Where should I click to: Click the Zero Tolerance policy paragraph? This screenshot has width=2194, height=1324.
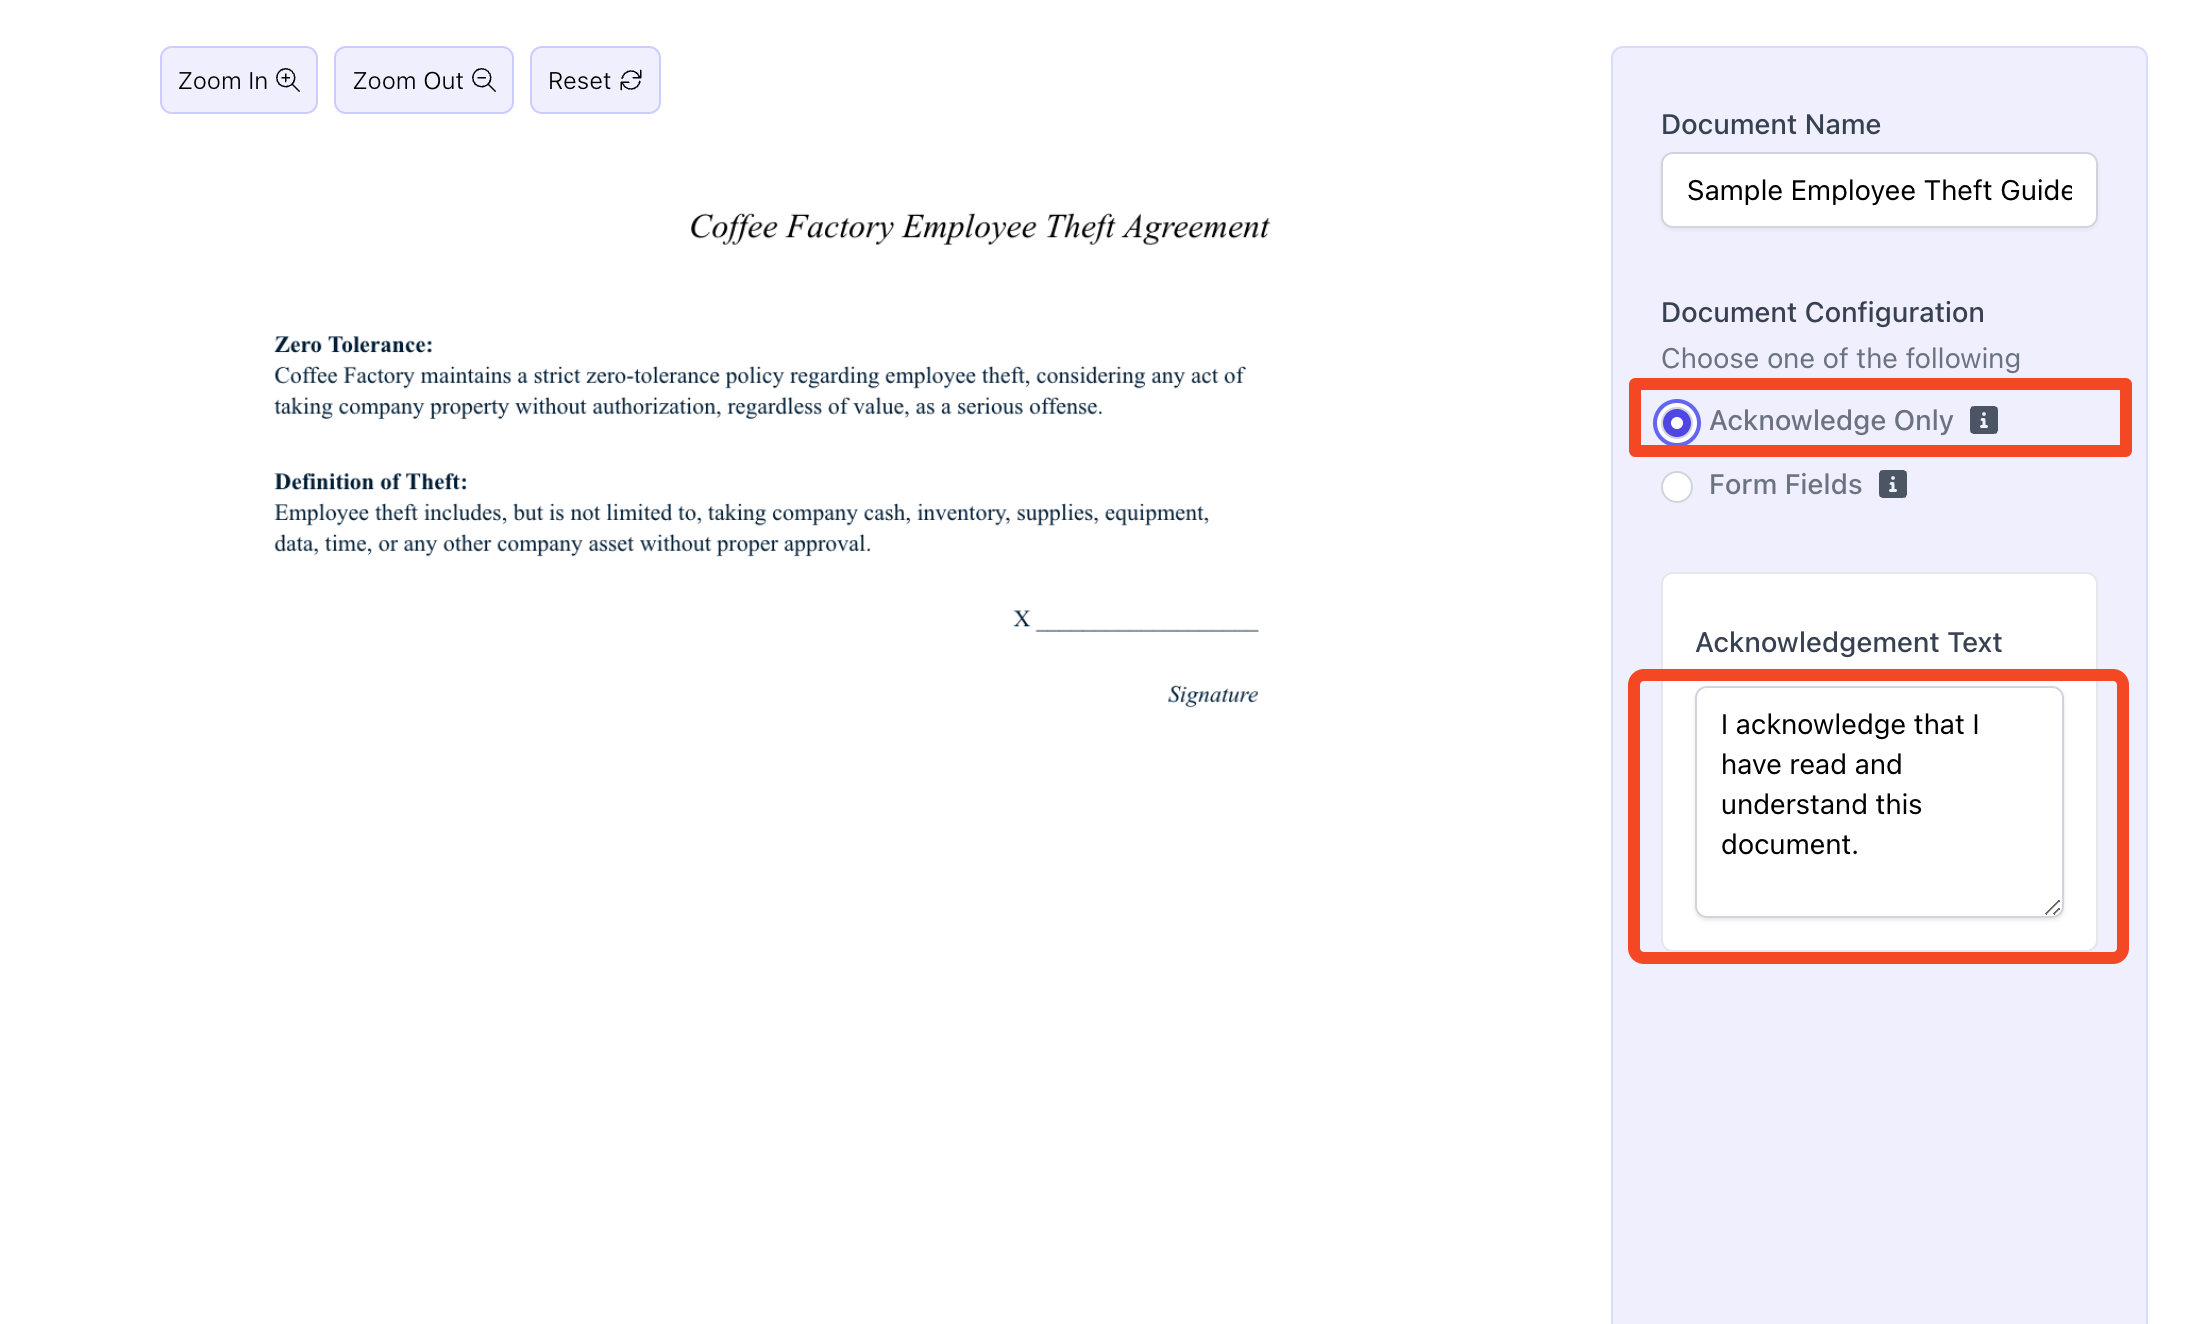758,391
